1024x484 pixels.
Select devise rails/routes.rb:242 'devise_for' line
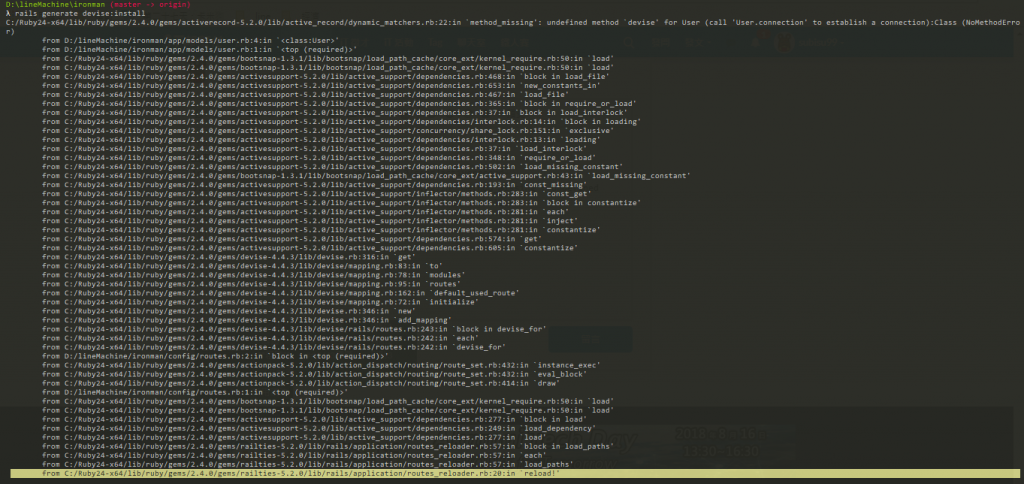[x=274, y=348]
